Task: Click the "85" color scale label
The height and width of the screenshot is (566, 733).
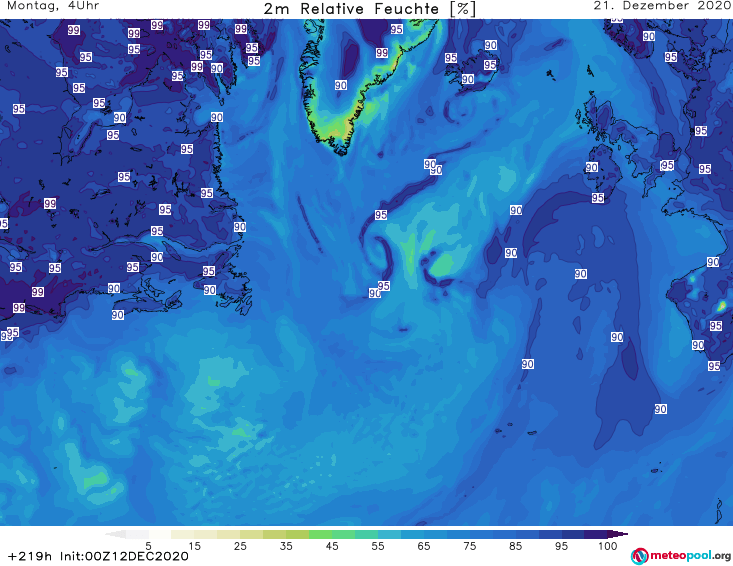Action: click(x=515, y=546)
